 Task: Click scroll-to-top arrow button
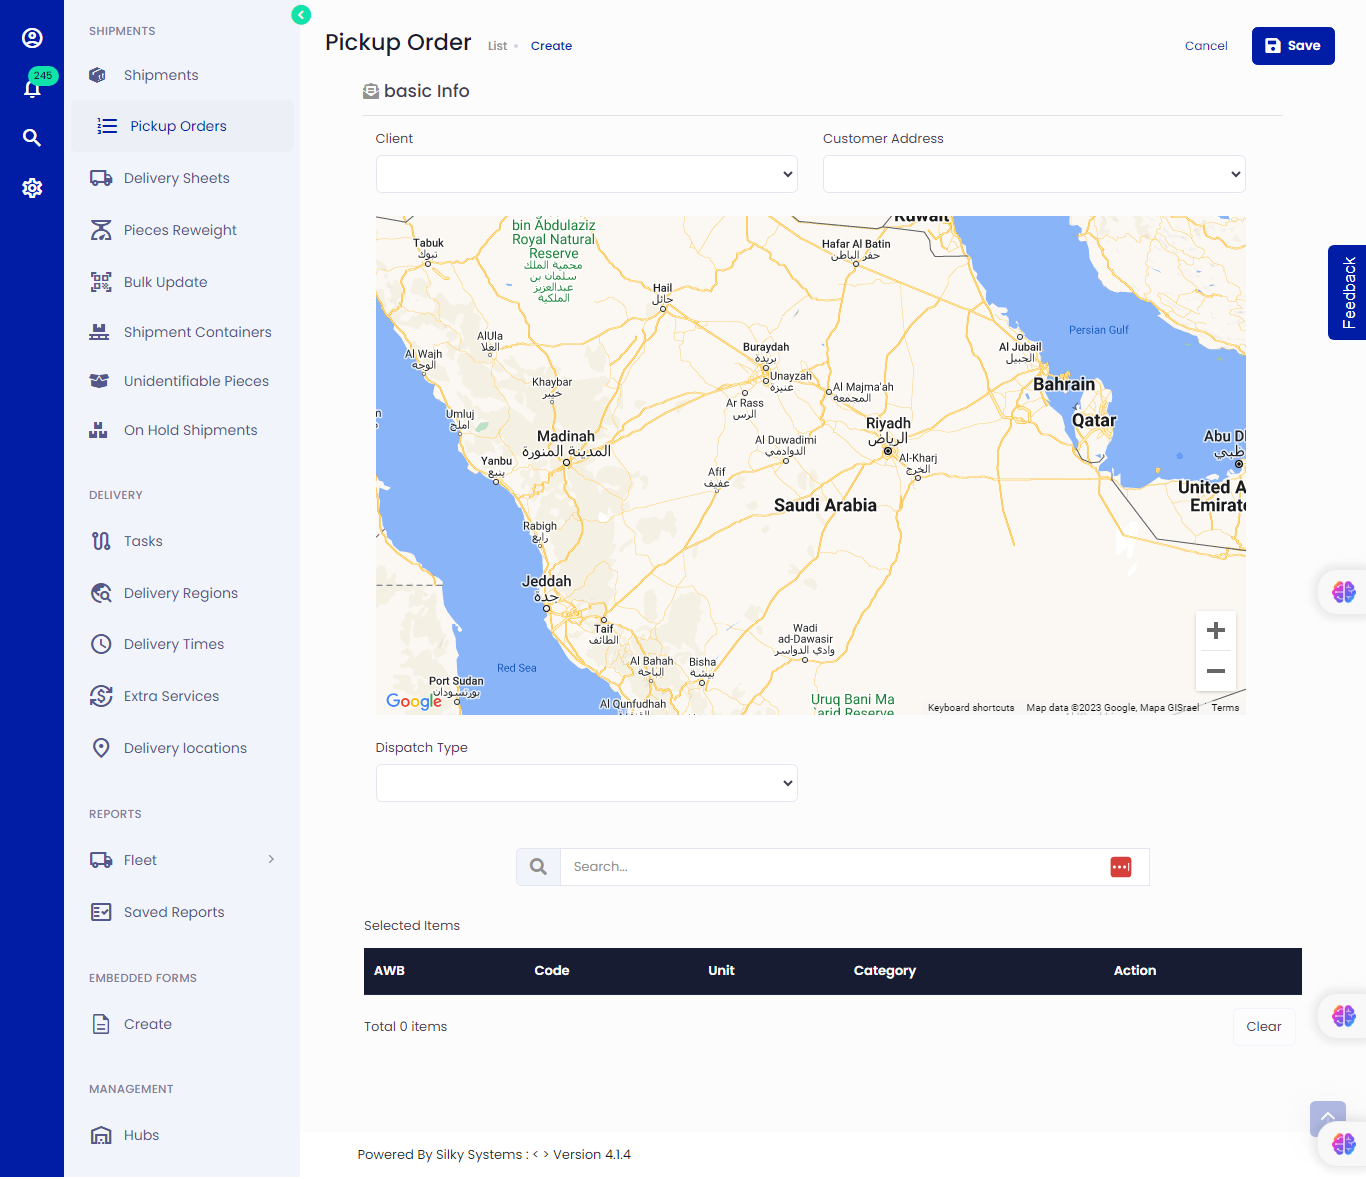(x=1327, y=1118)
